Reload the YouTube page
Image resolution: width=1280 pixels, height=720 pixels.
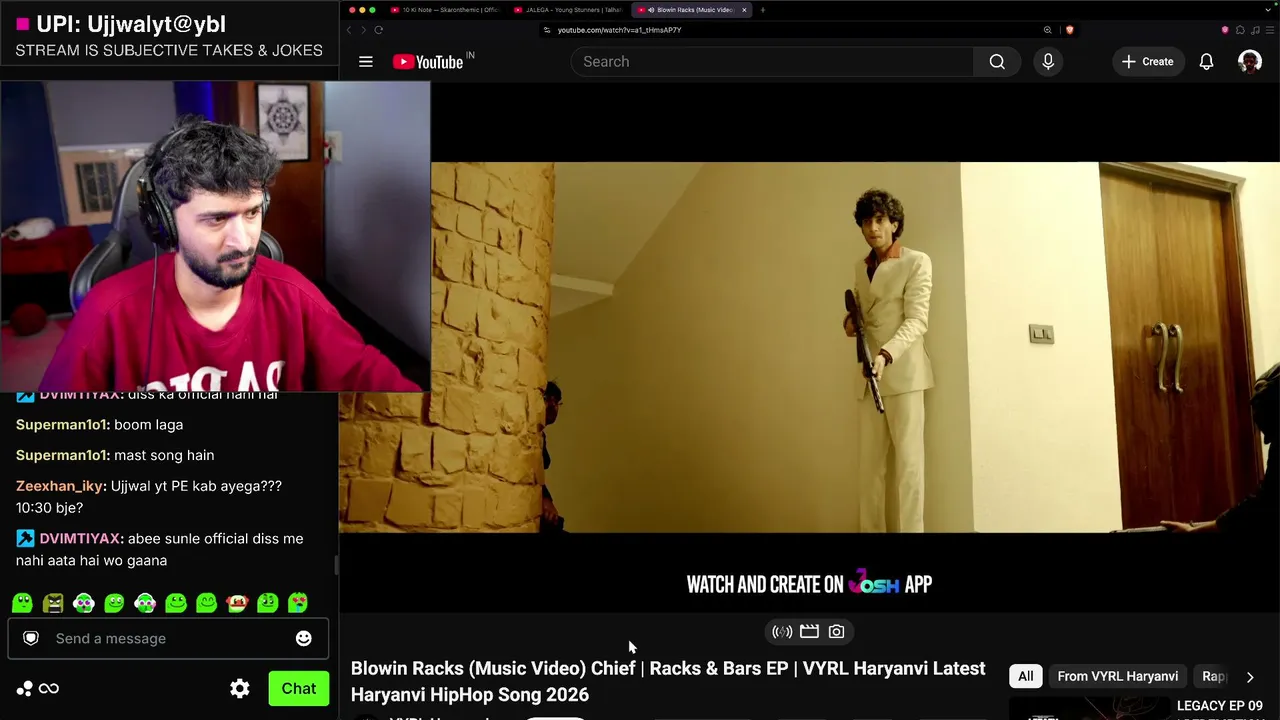tap(378, 30)
